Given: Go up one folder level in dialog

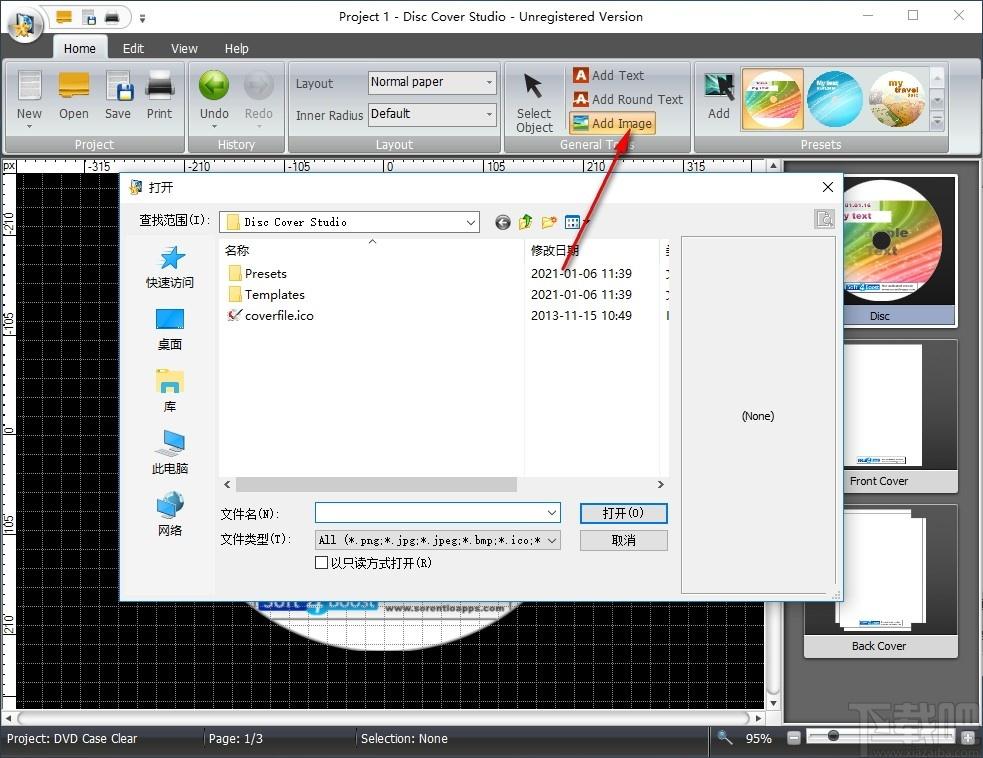Looking at the screenshot, I should 525,222.
